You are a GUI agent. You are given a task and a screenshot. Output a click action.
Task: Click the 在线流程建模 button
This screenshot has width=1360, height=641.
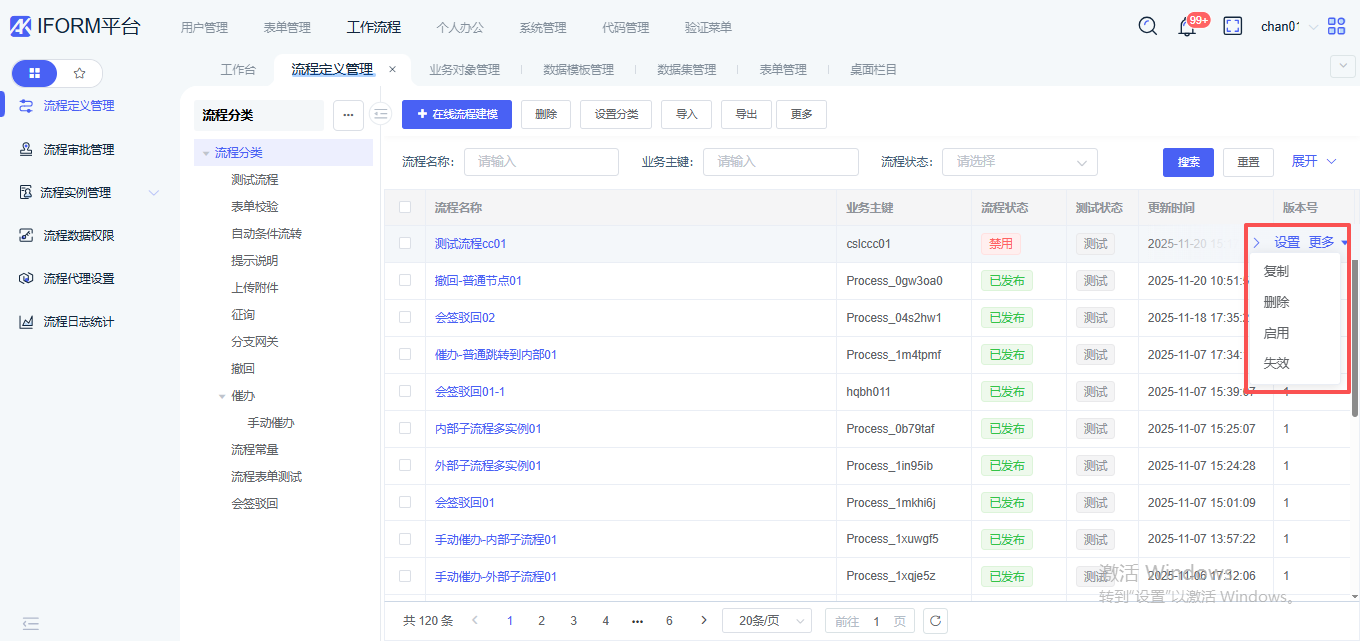457,114
